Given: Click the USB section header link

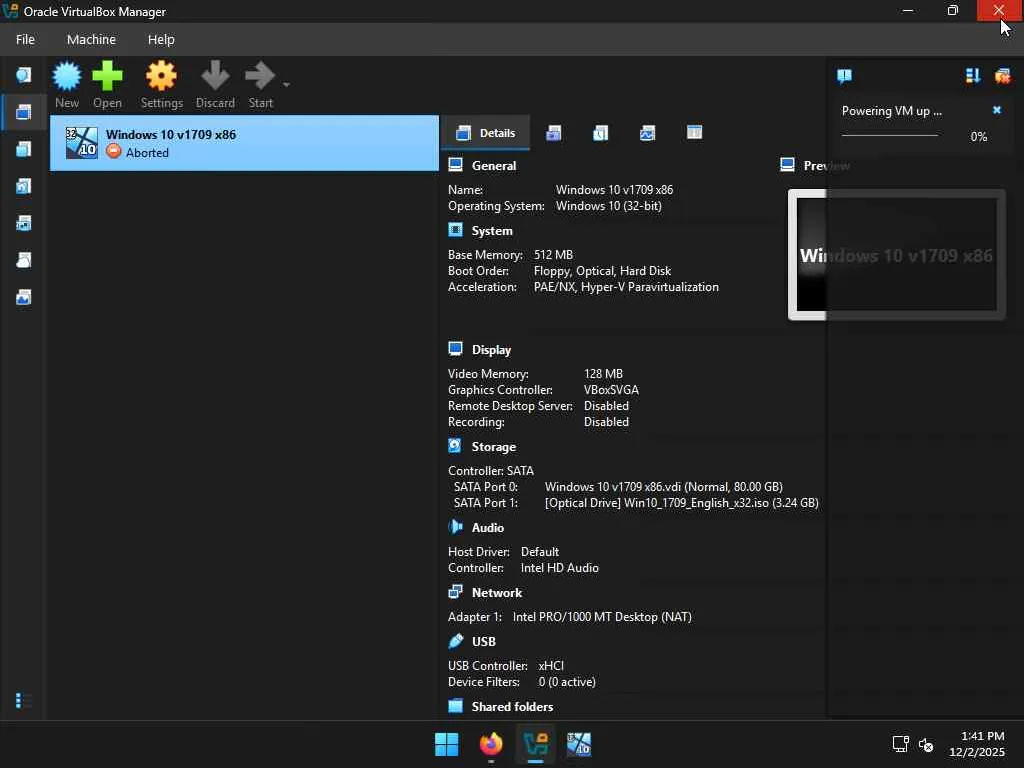Looking at the screenshot, I should [484, 642].
